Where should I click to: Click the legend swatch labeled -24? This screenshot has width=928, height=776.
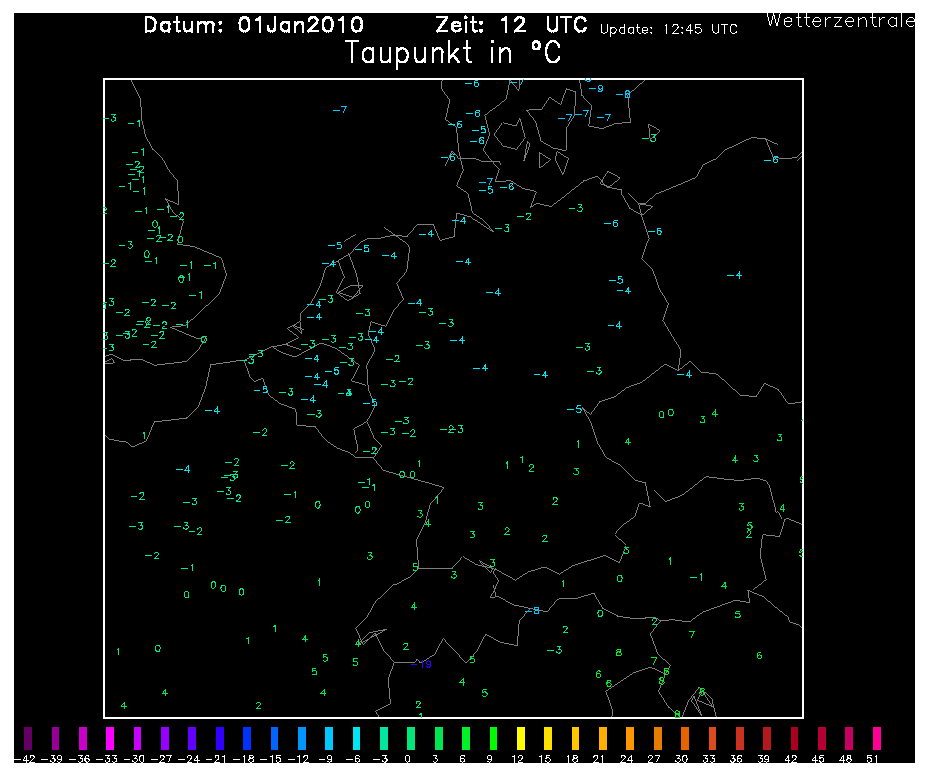[x=192, y=738]
